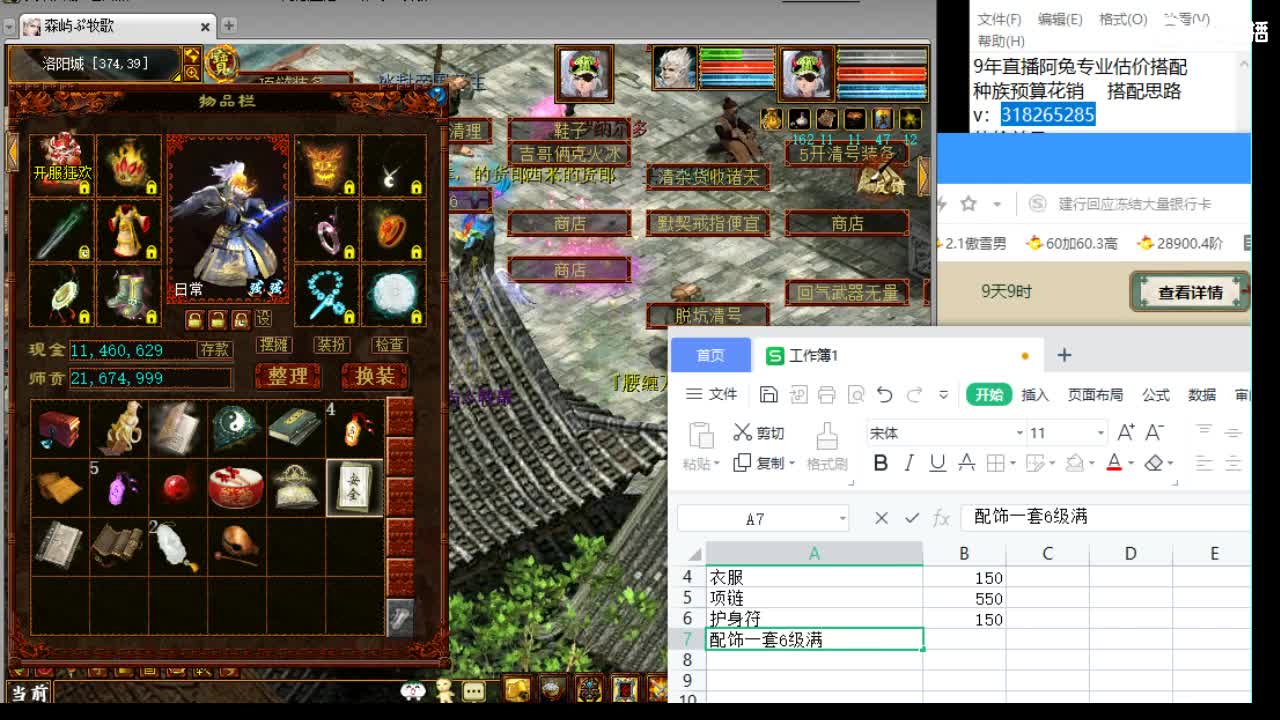This screenshot has height=720, width=1280.
Task: Click the flaming helmet equipment slot
Action: tap(128, 165)
